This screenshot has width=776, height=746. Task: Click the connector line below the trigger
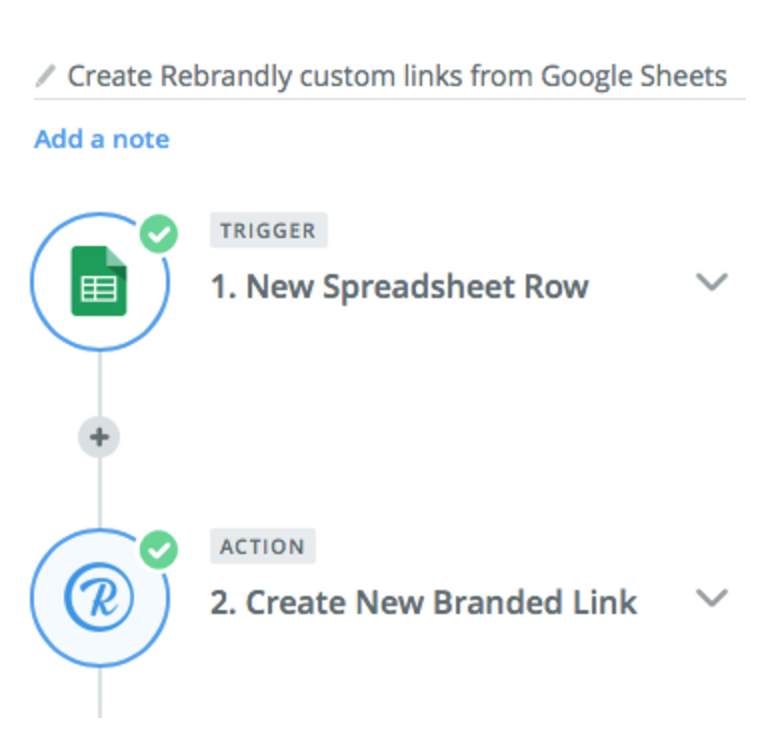pyautogui.click(x=100, y=384)
